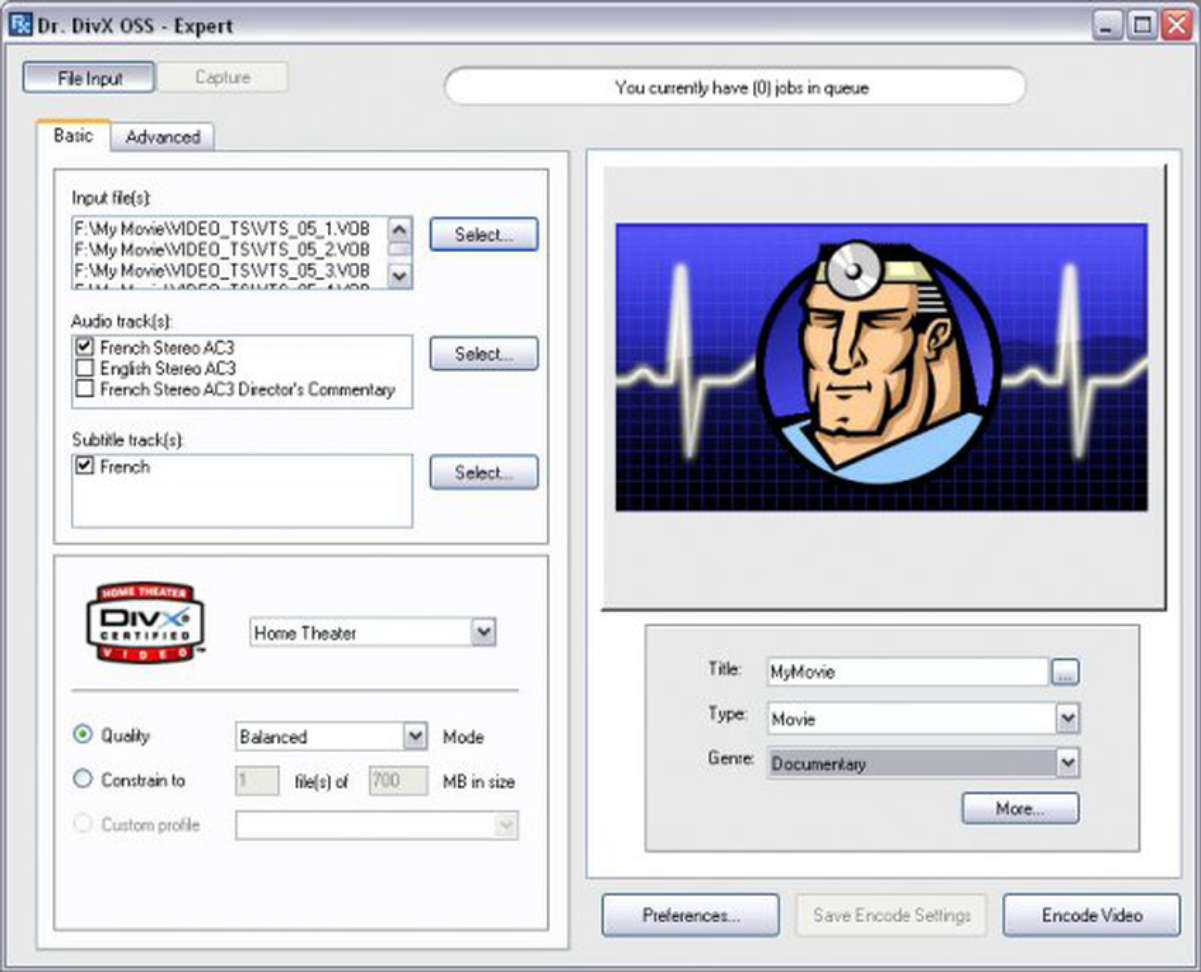This screenshot has width=1201, height=972.
Task: Click the DivX Certified Home Theater logo
Action: click(146, 622)
